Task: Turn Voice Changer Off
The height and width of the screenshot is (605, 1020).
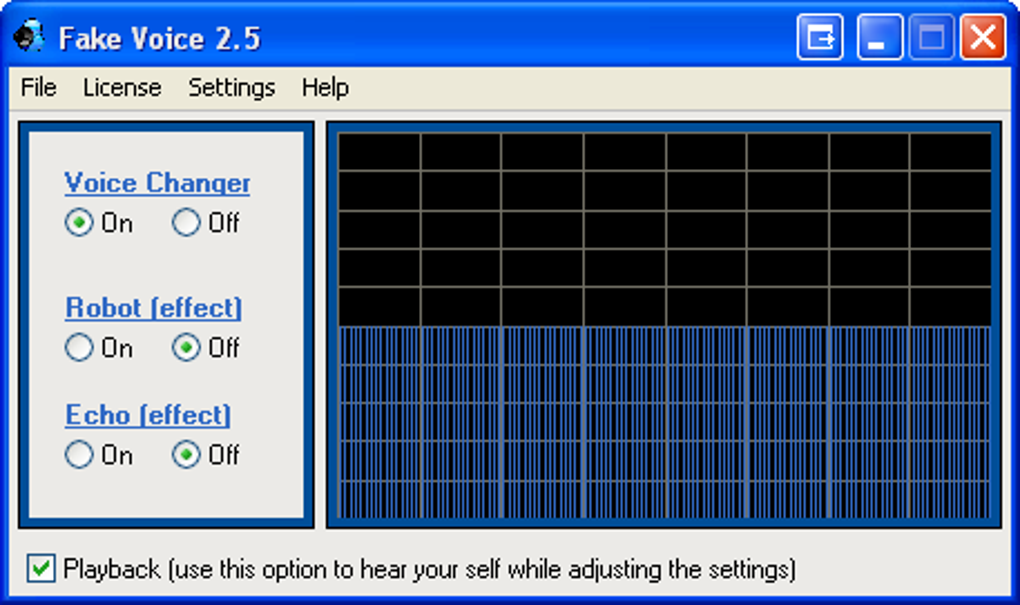Action: pos(206,222)
